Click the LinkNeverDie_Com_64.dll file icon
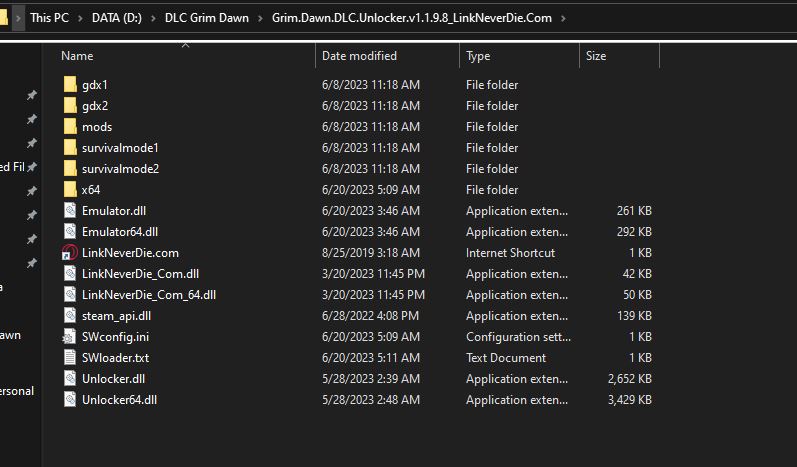 [70, 294]
